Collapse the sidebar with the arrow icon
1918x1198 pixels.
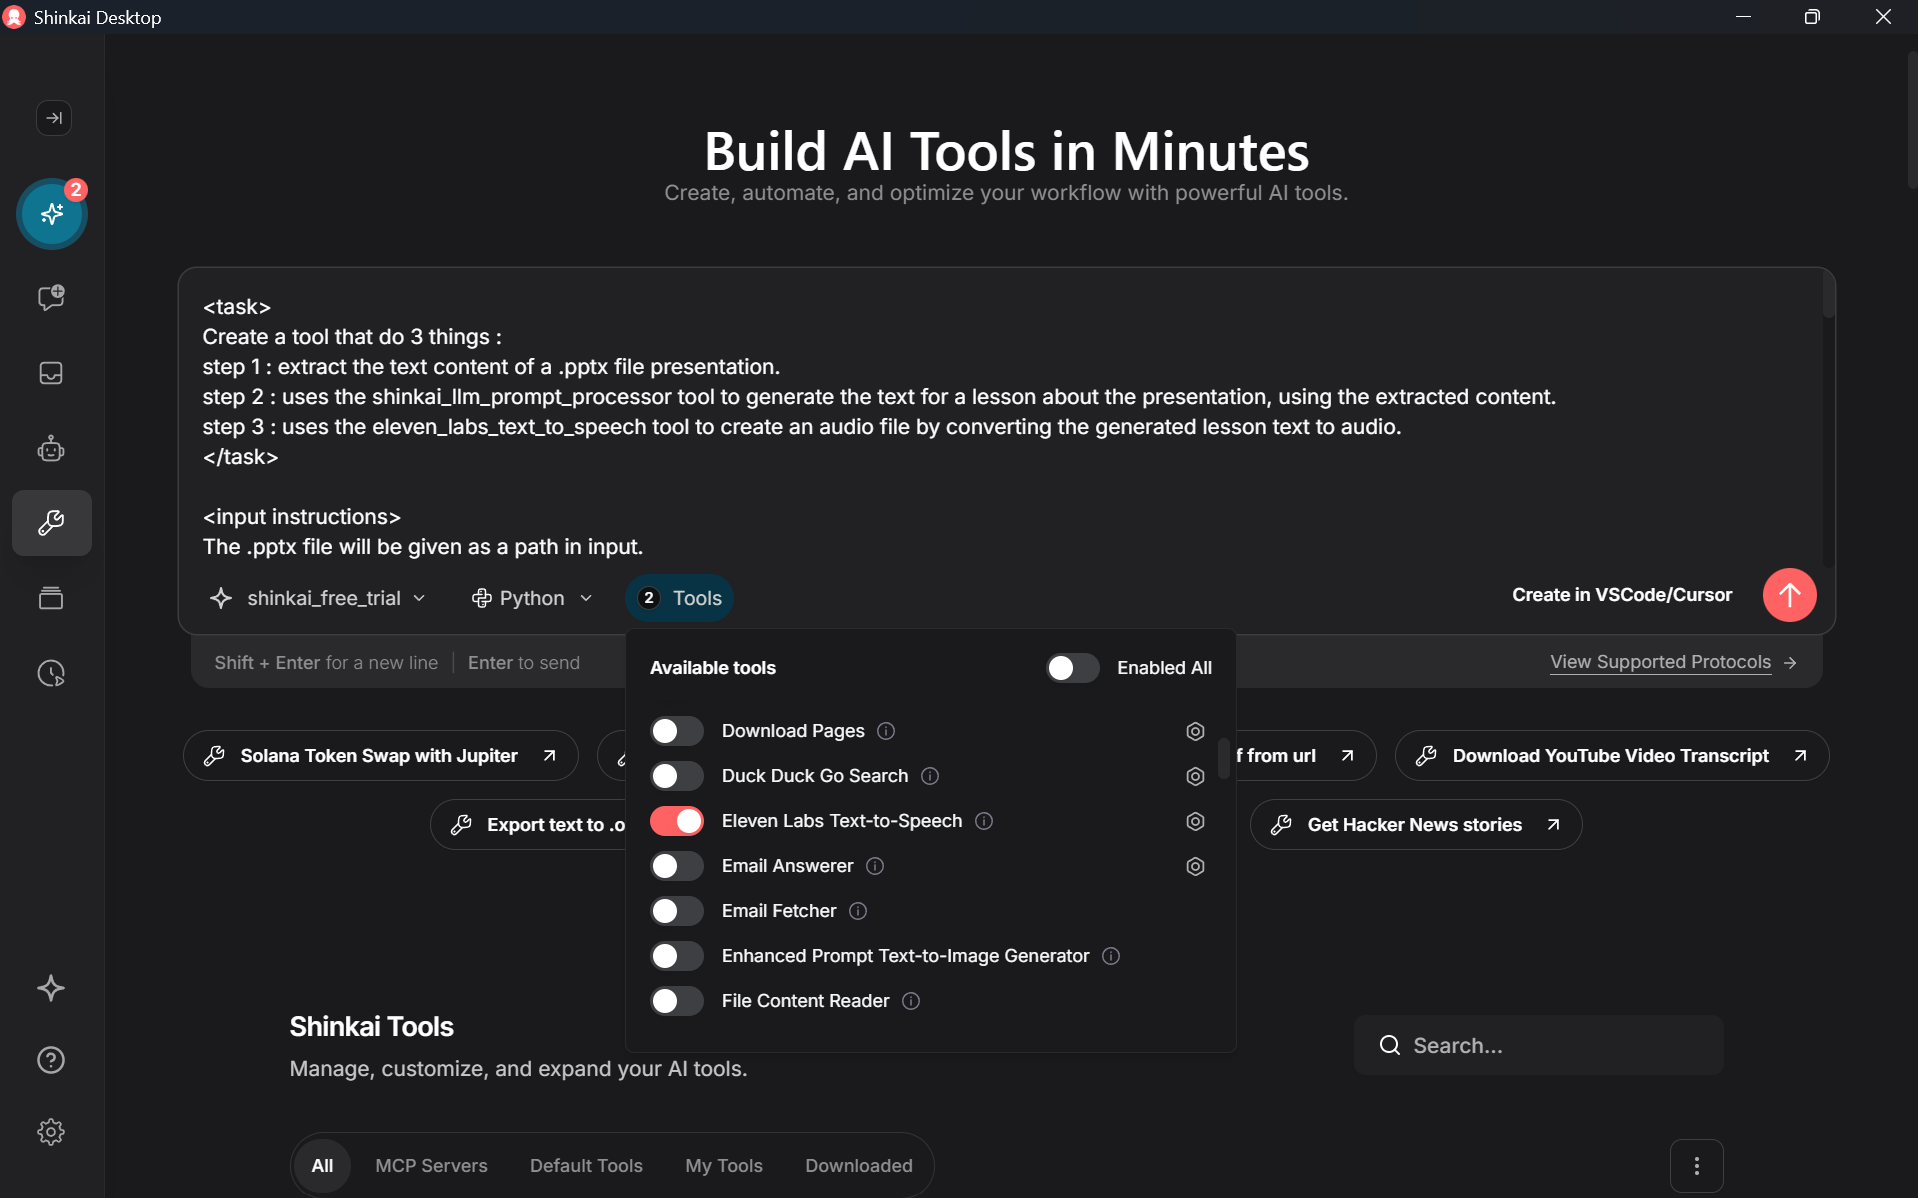tap(54, 118)
